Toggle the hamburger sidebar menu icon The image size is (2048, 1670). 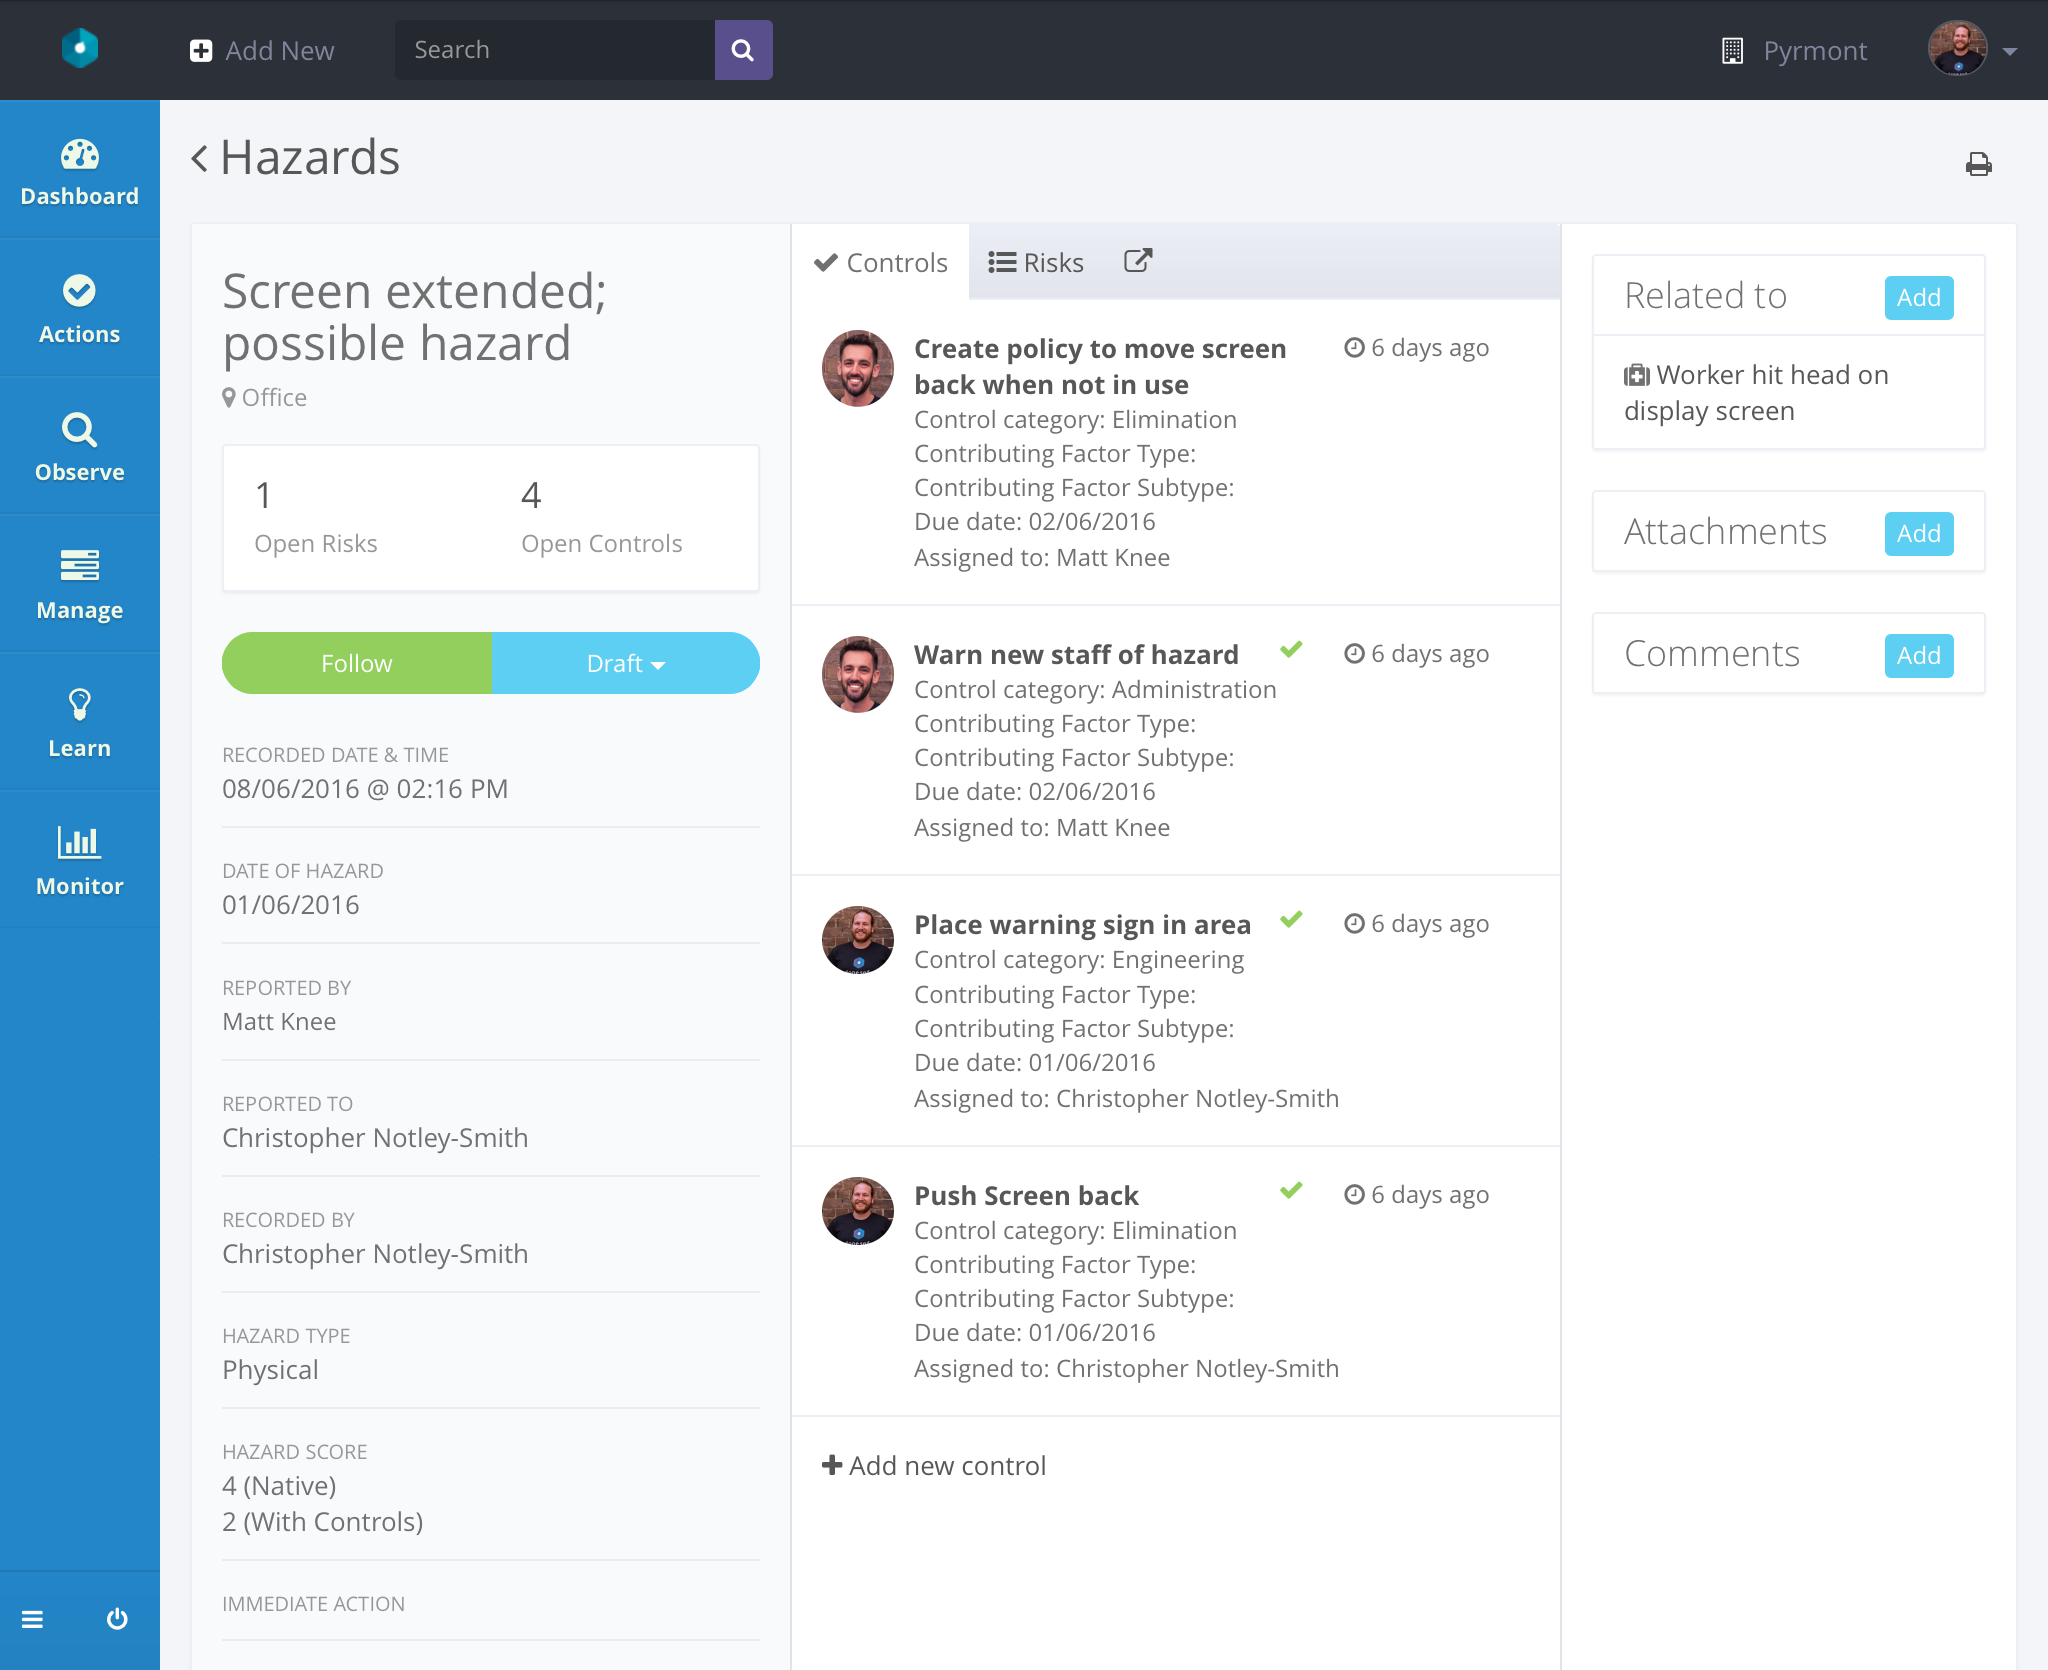pyautogui.click(x=32, y=1618)
